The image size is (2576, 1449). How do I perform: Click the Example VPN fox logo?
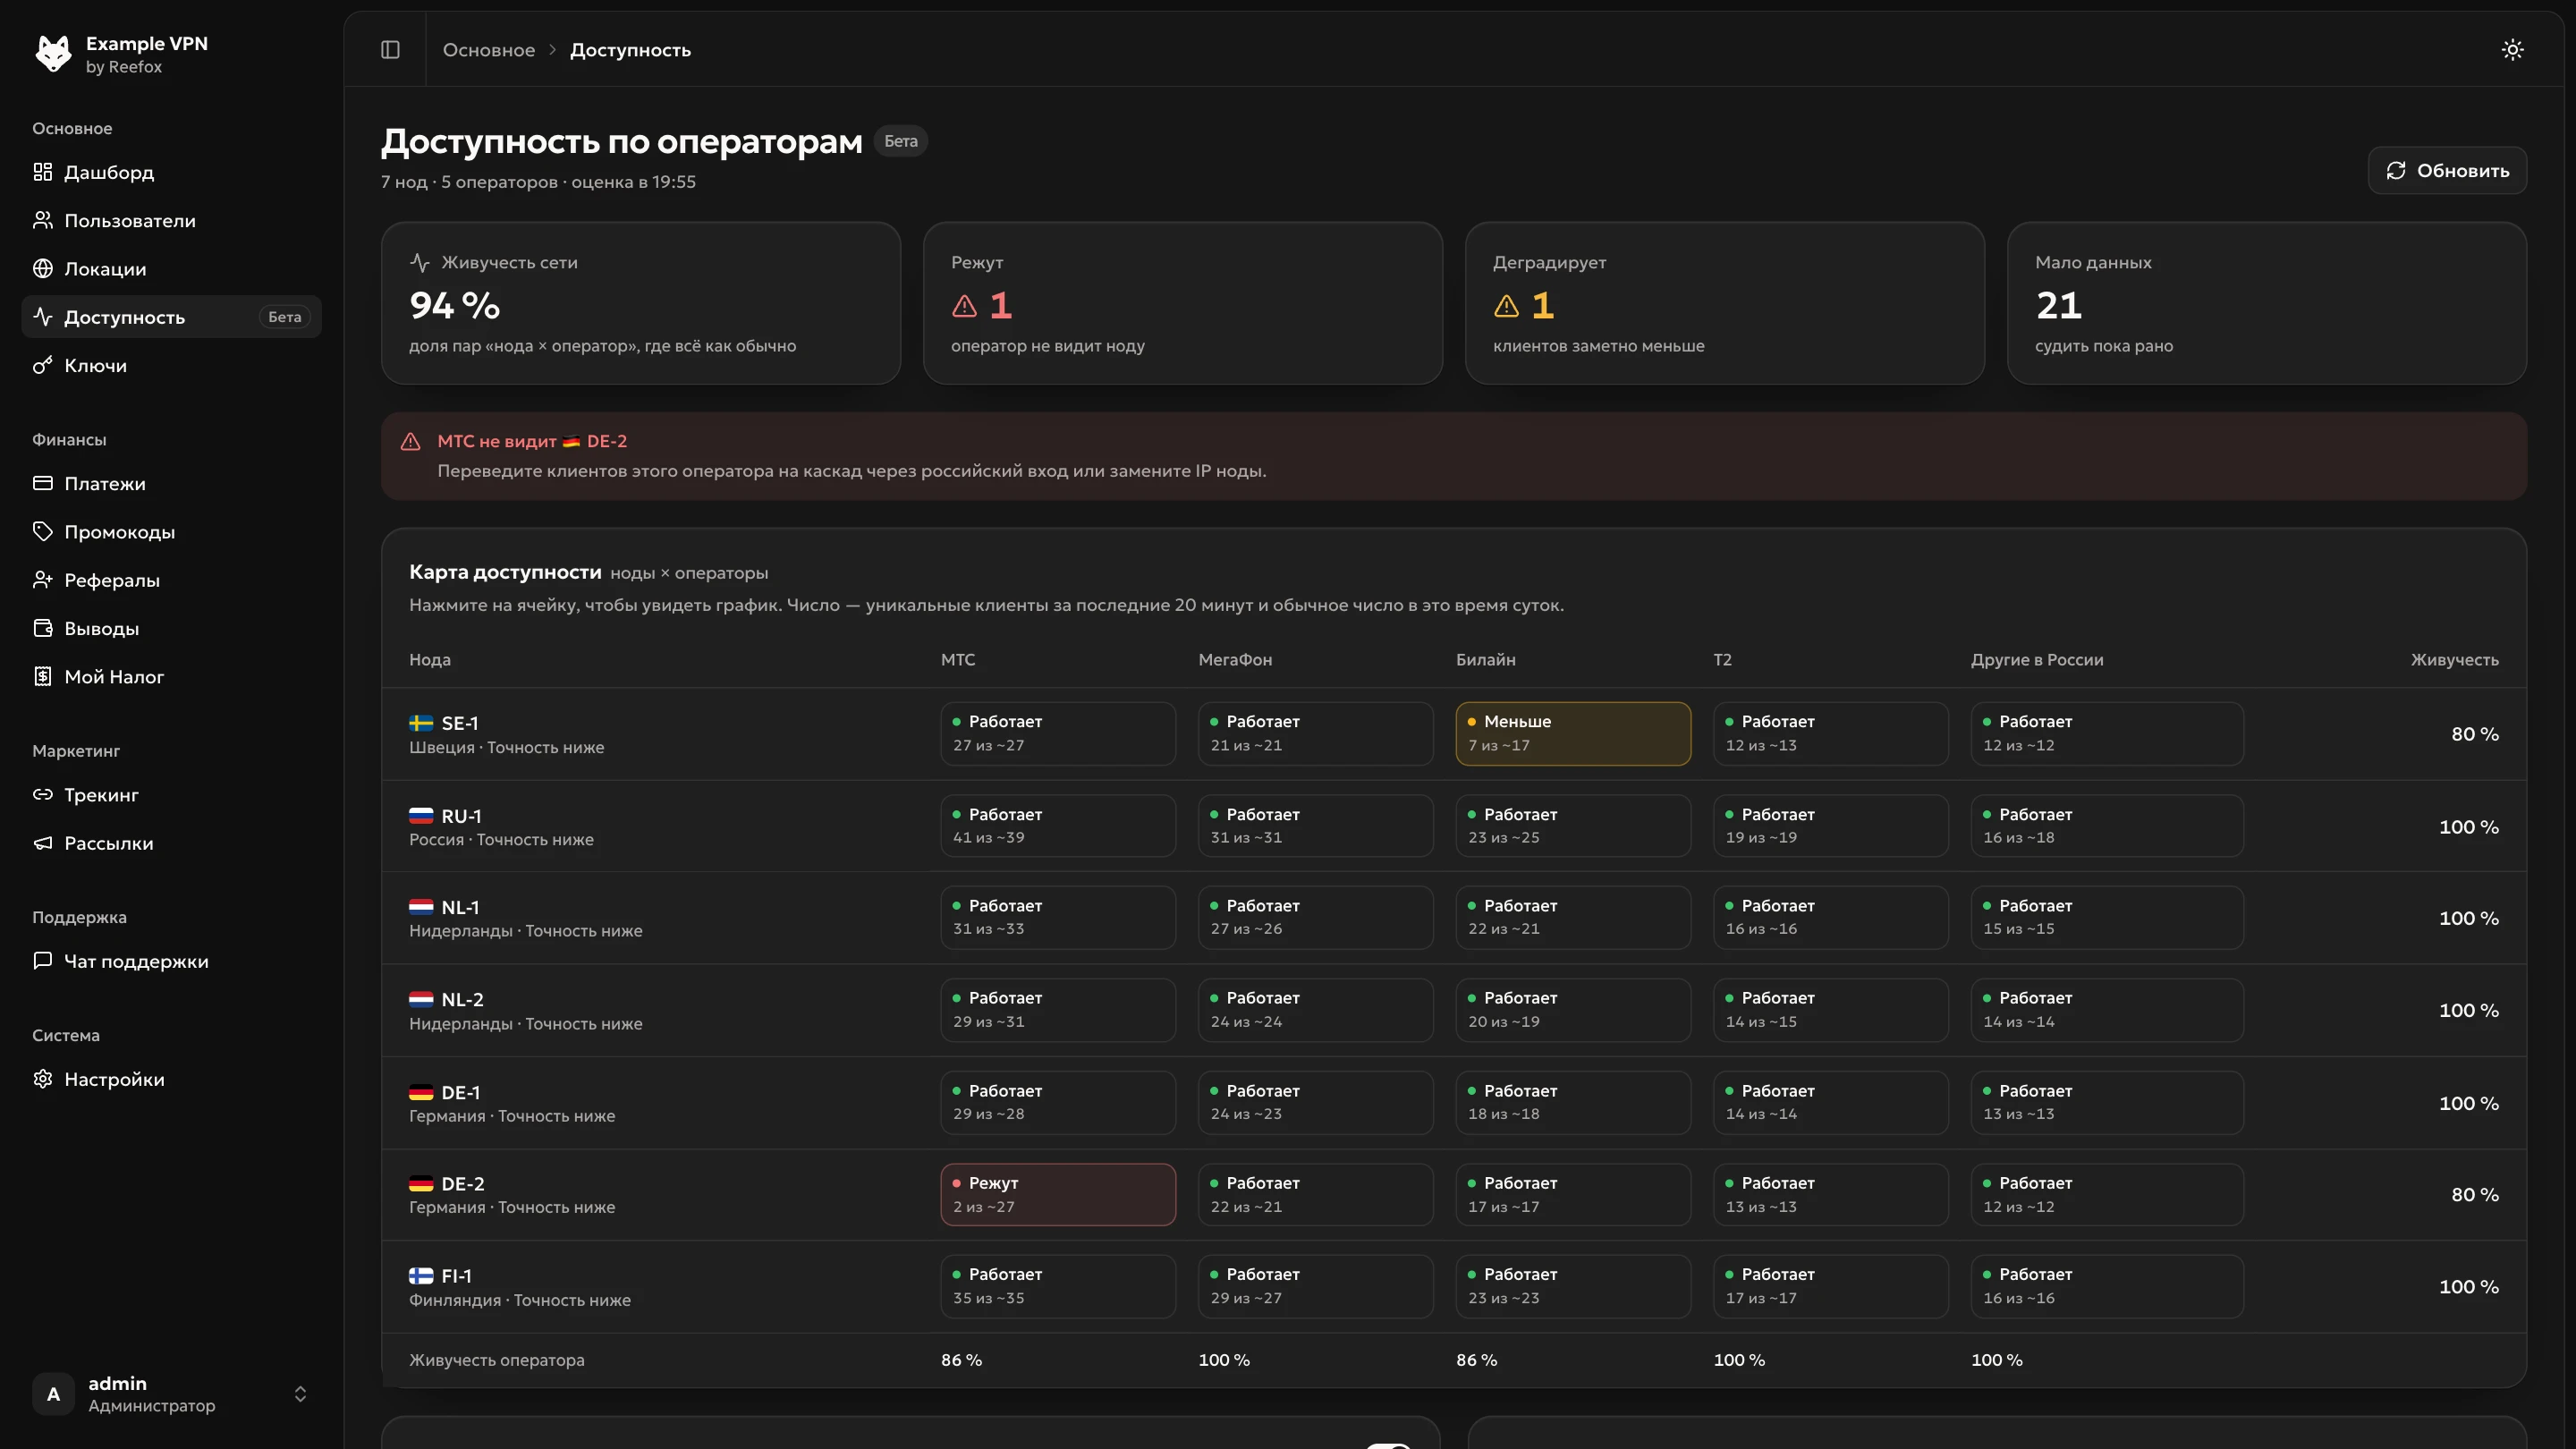coord(53,54)
